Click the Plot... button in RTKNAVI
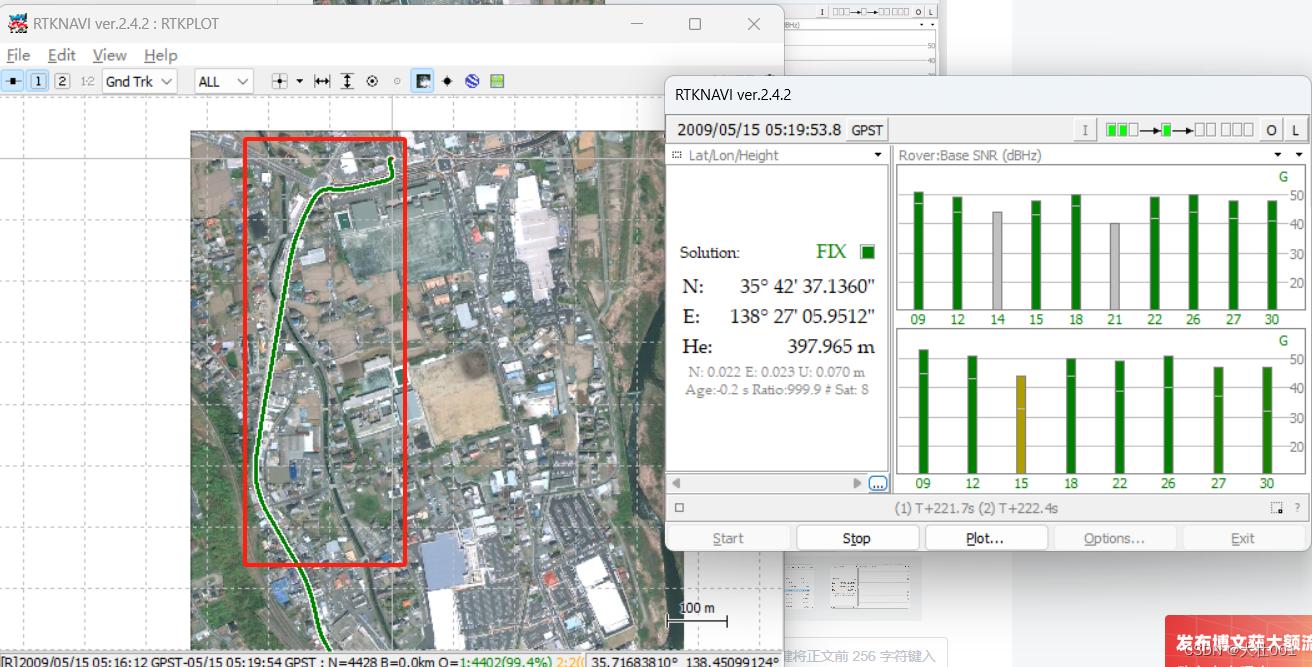The width and height of the screenshot is (1312, 667). pos(986,538)
